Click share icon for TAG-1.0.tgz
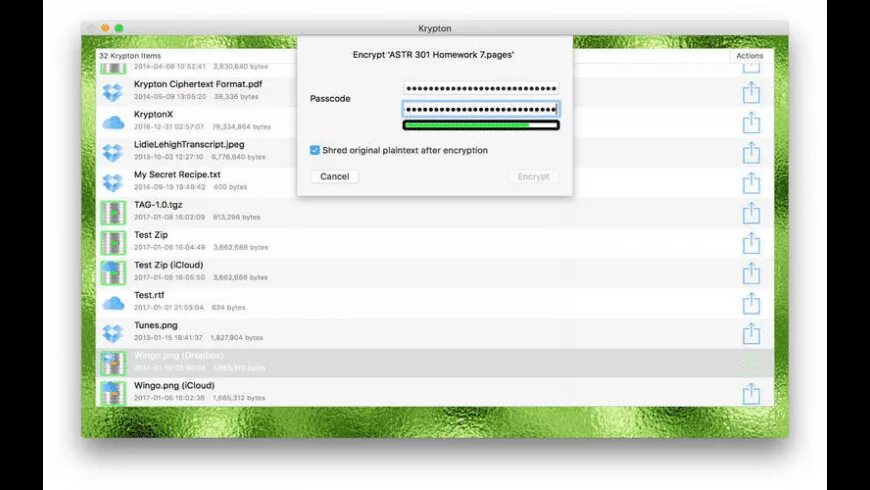 pyautogui.click(x=751, y=213)
